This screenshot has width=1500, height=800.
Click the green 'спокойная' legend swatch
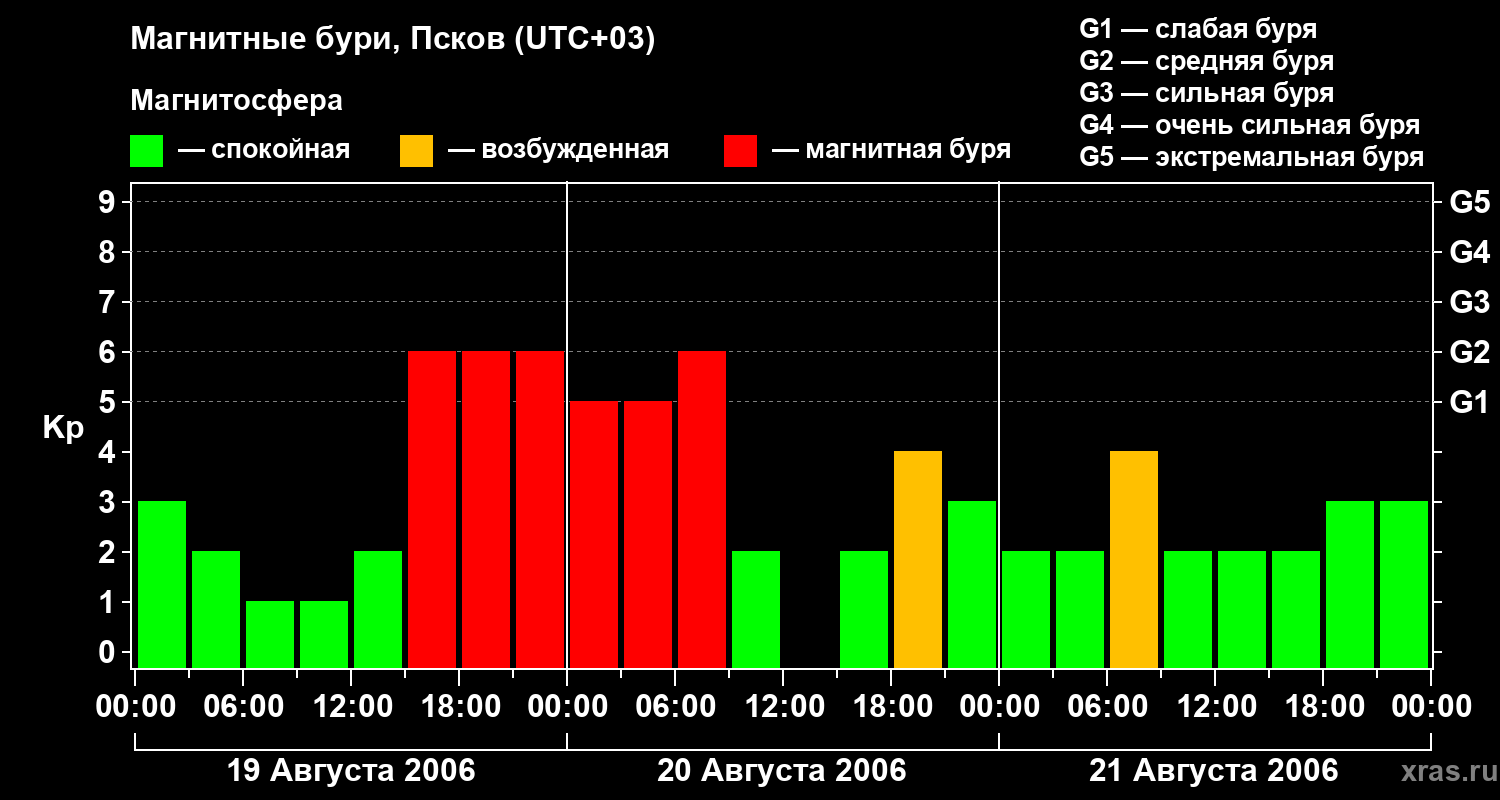coord(147,151)
